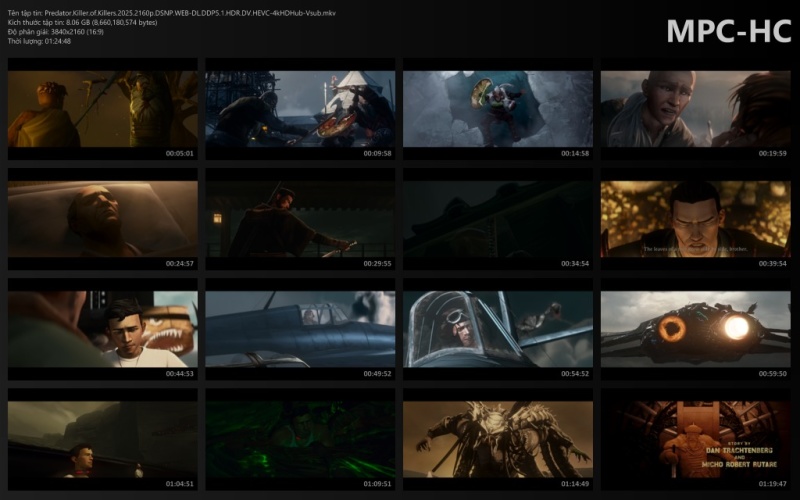Click the timestamp text 00:49:52
The width and height of the screenshot is (800, 500).
click(378, 374)
